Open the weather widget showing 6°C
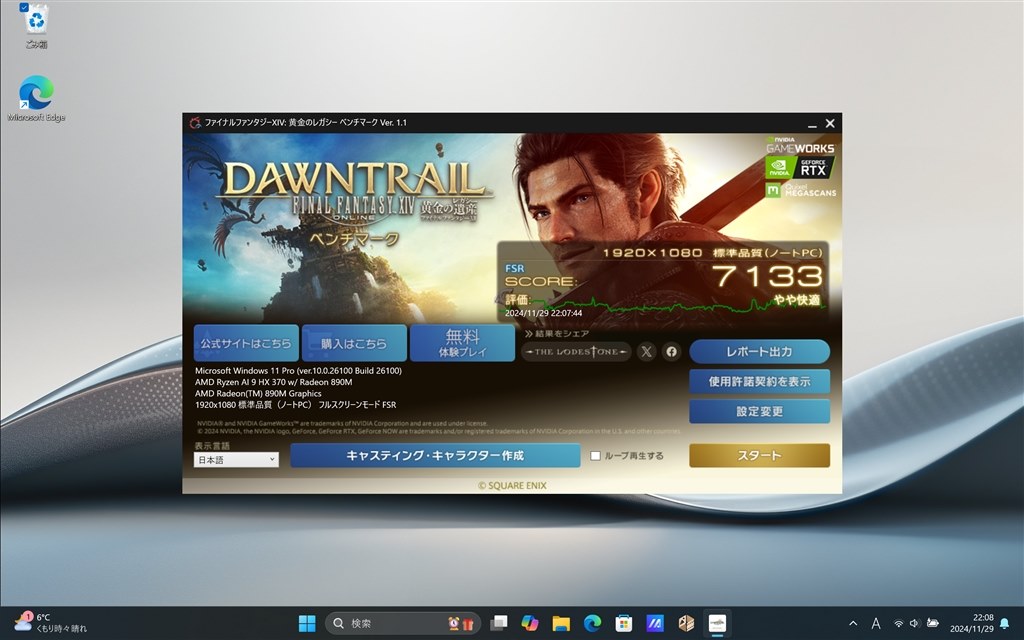 pyautogui.click(x=51, y=623)
